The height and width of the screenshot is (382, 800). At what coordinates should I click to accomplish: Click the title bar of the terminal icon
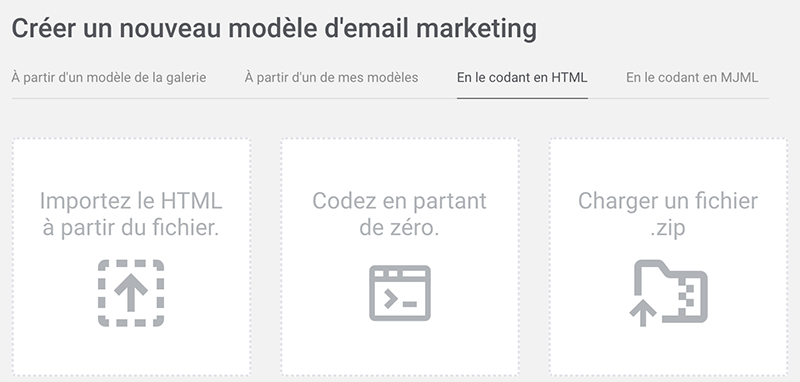click(400, 273)
